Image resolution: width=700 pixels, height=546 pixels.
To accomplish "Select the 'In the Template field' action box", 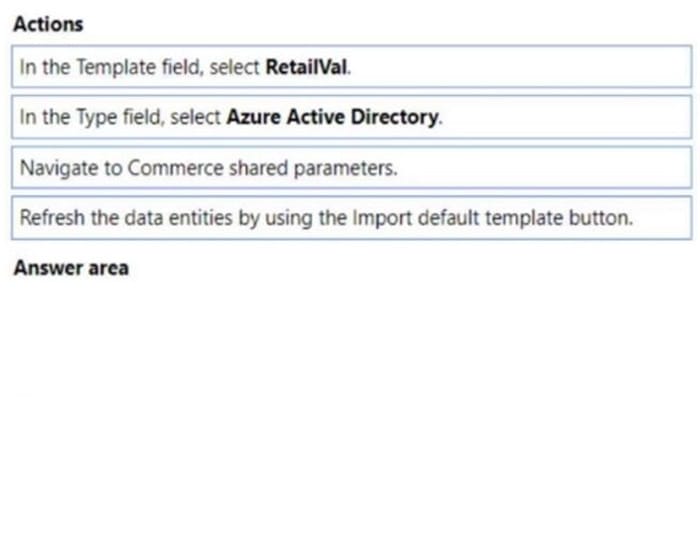I will 352,67.
